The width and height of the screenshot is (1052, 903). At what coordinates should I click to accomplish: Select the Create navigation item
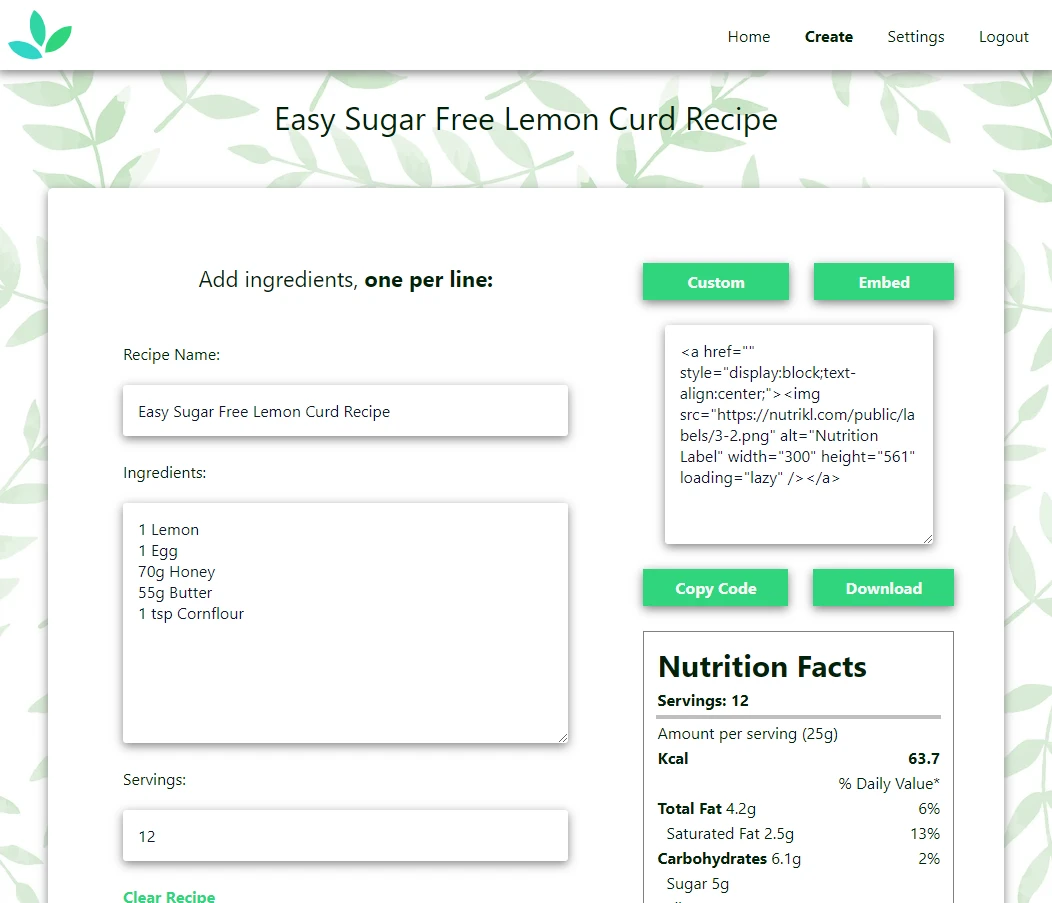829,37
